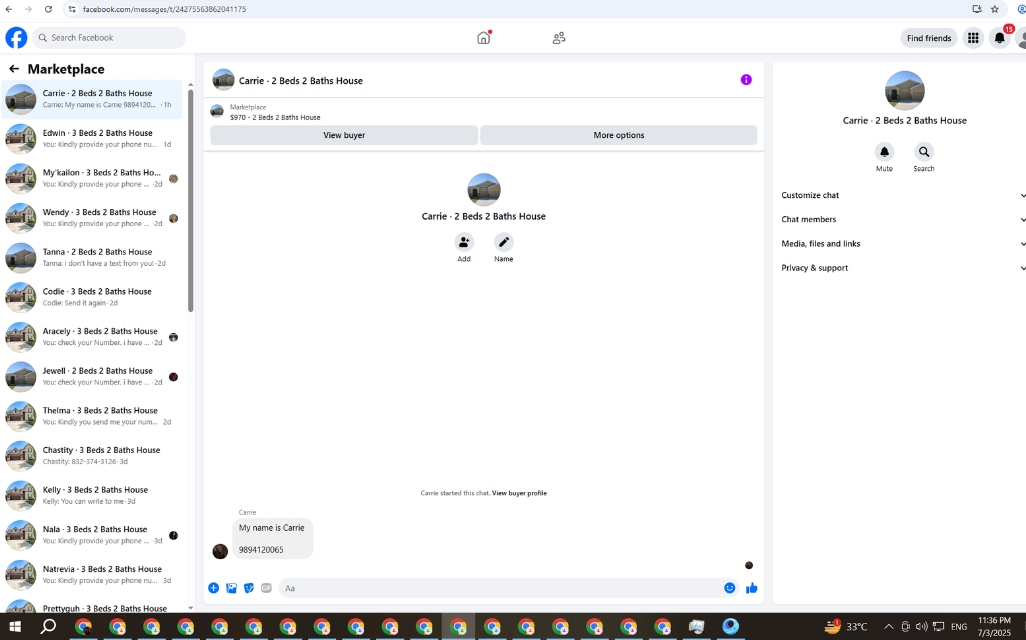
Task: Open the Notifications bell icon
Action: 999,38
